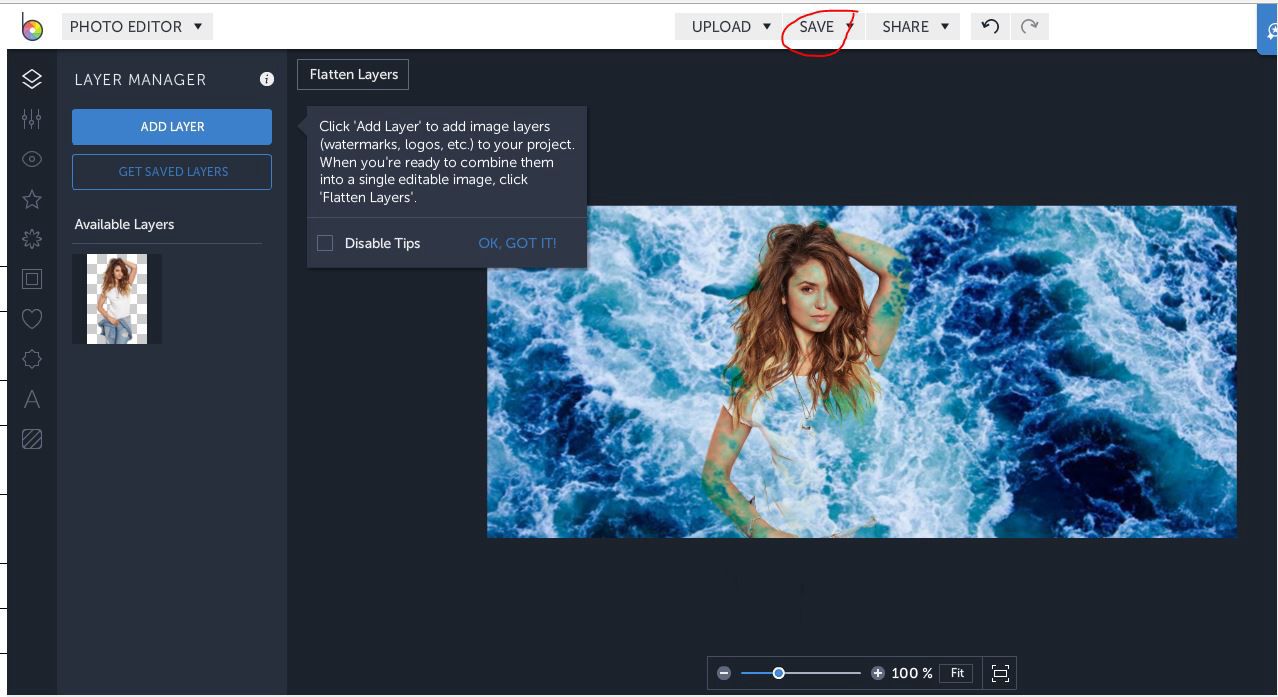Open the Overlays heart tool
This screenshot has width=1278, height=697.
coord(32,319)
